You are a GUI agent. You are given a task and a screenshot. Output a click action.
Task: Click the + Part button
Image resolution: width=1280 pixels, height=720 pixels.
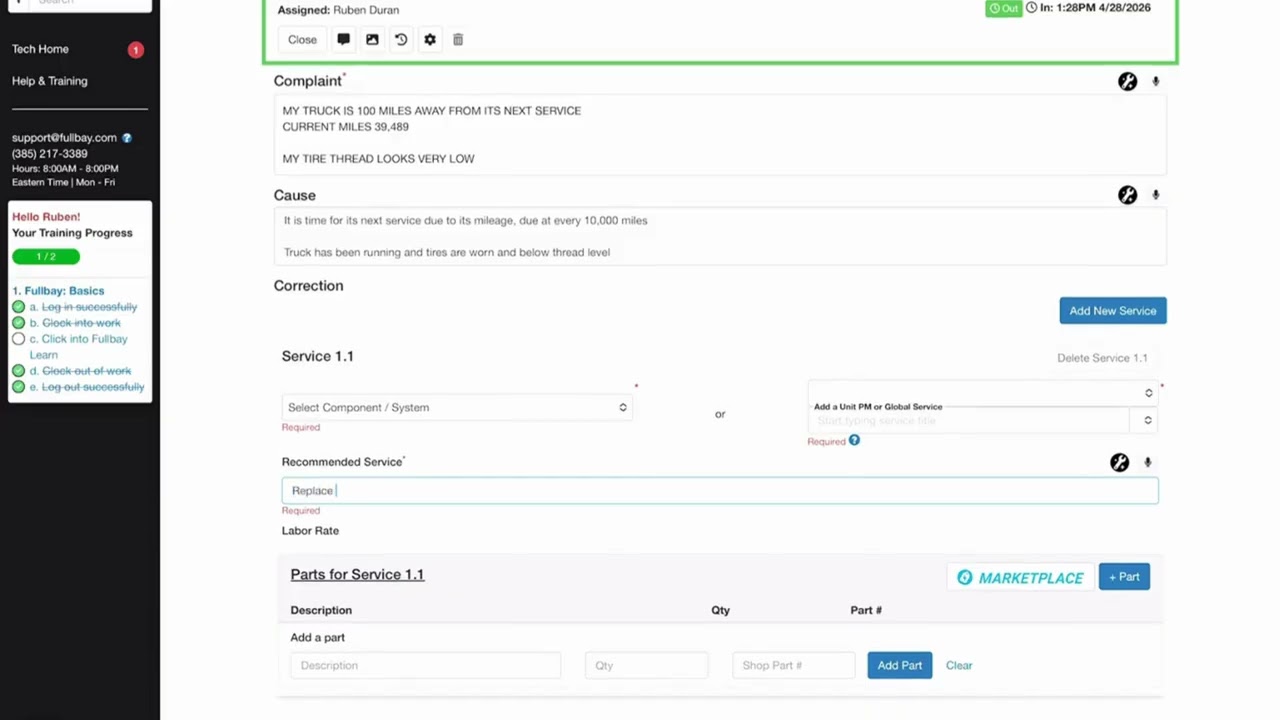[1124, 577]
